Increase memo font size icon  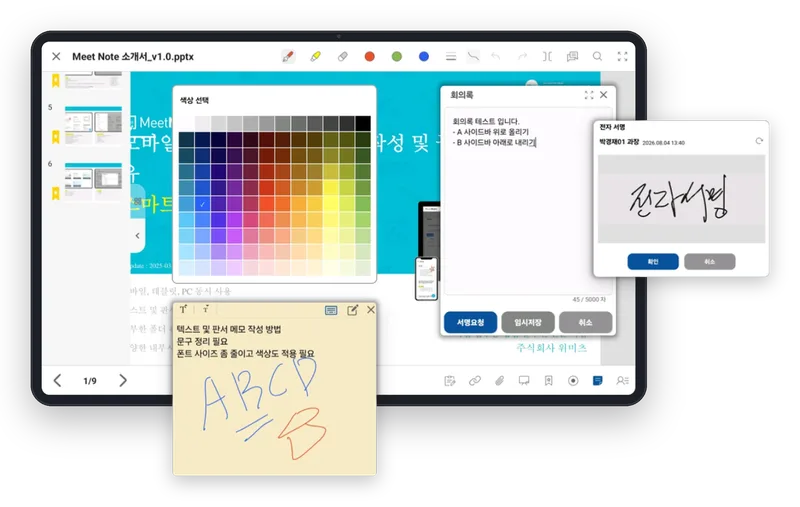(x=184, y=309)
